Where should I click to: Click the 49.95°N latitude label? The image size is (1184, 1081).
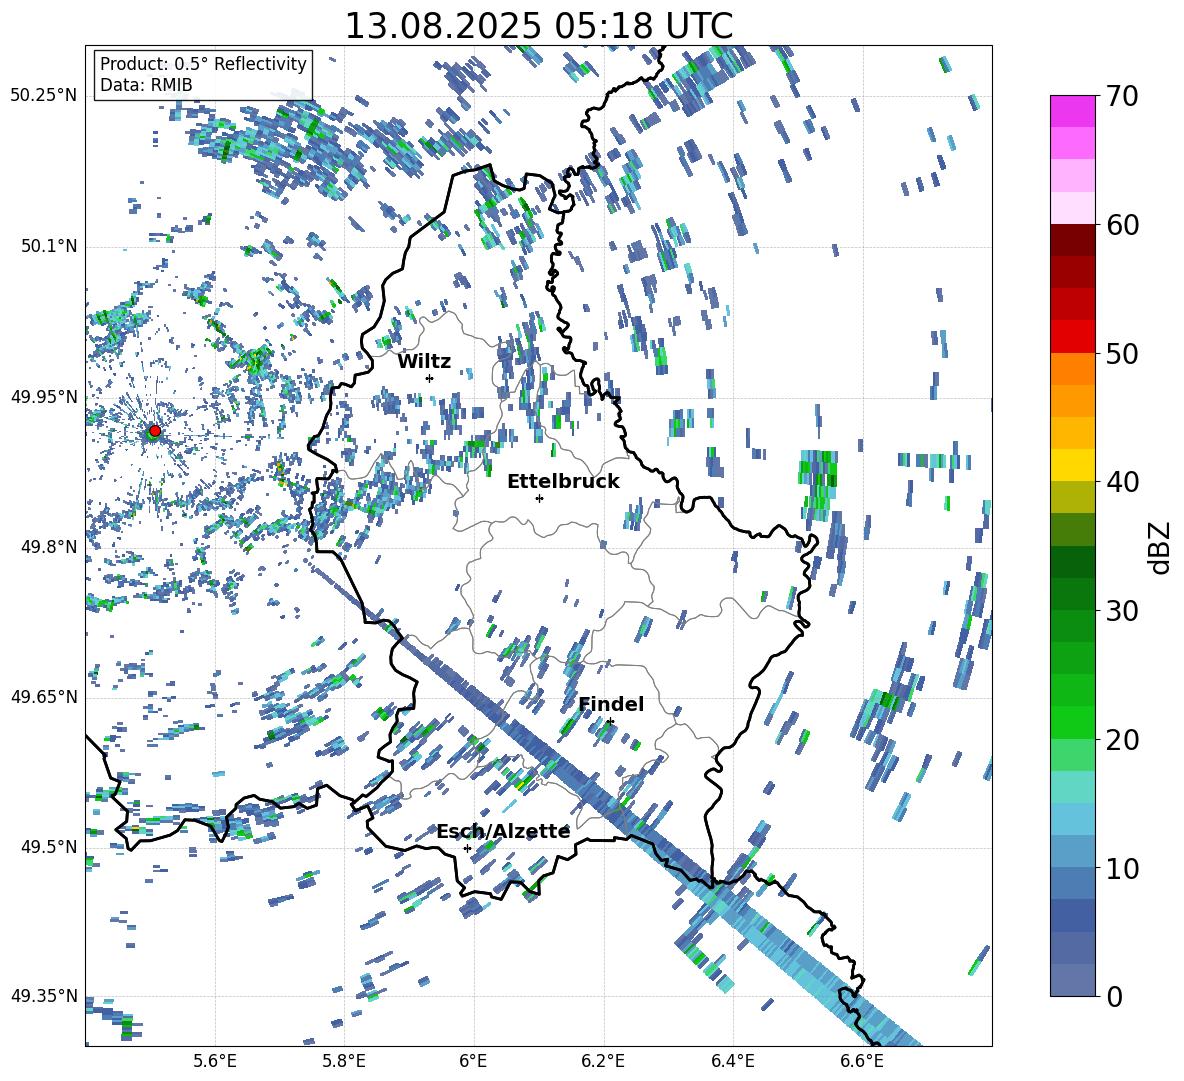click(44, 397)
